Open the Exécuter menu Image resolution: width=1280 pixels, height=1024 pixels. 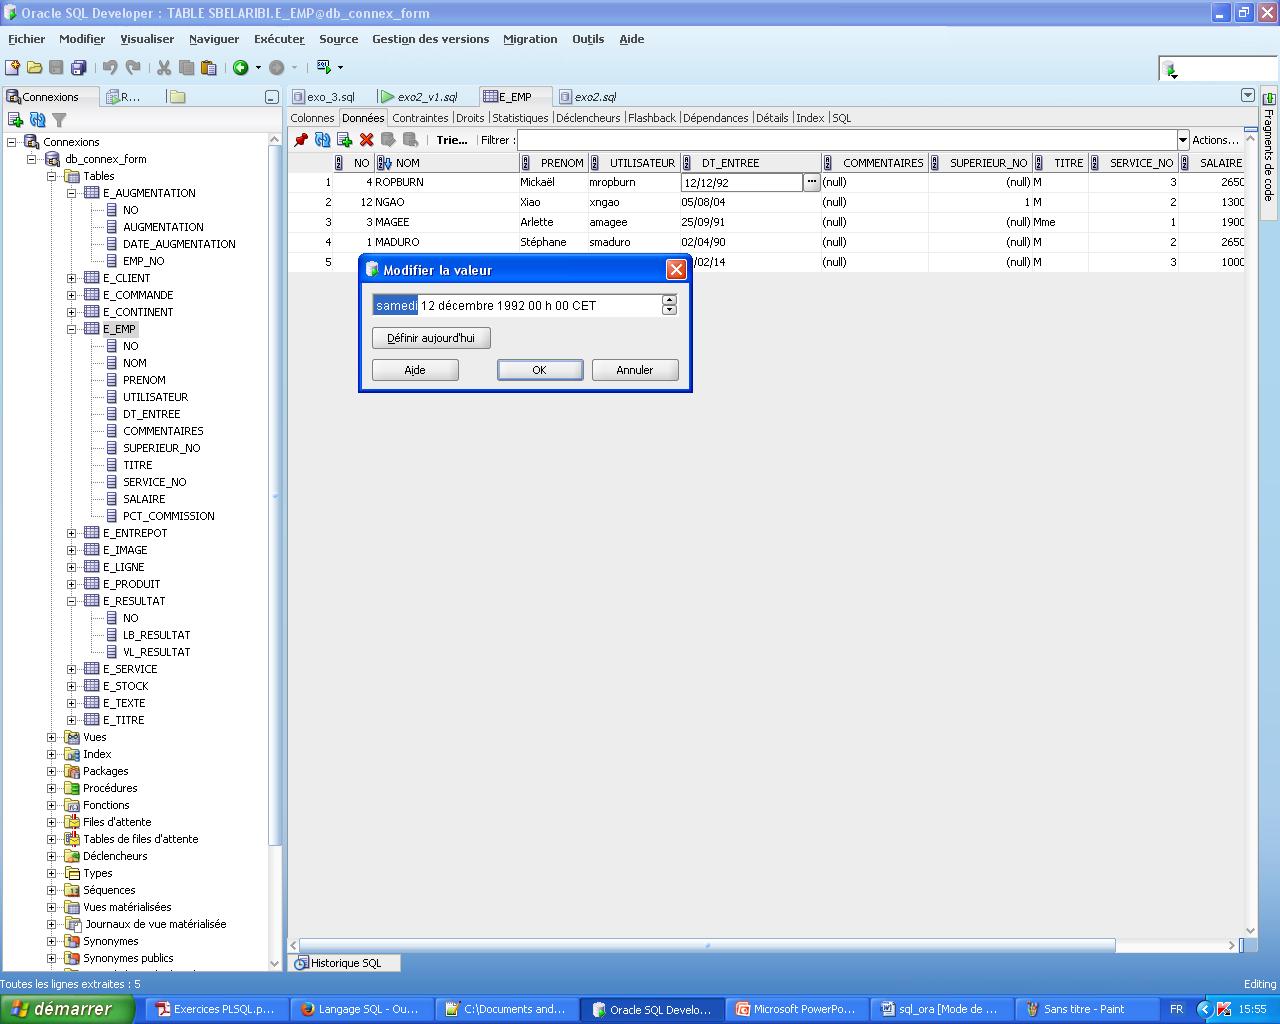pyautogui.click(x=279, y=39)
